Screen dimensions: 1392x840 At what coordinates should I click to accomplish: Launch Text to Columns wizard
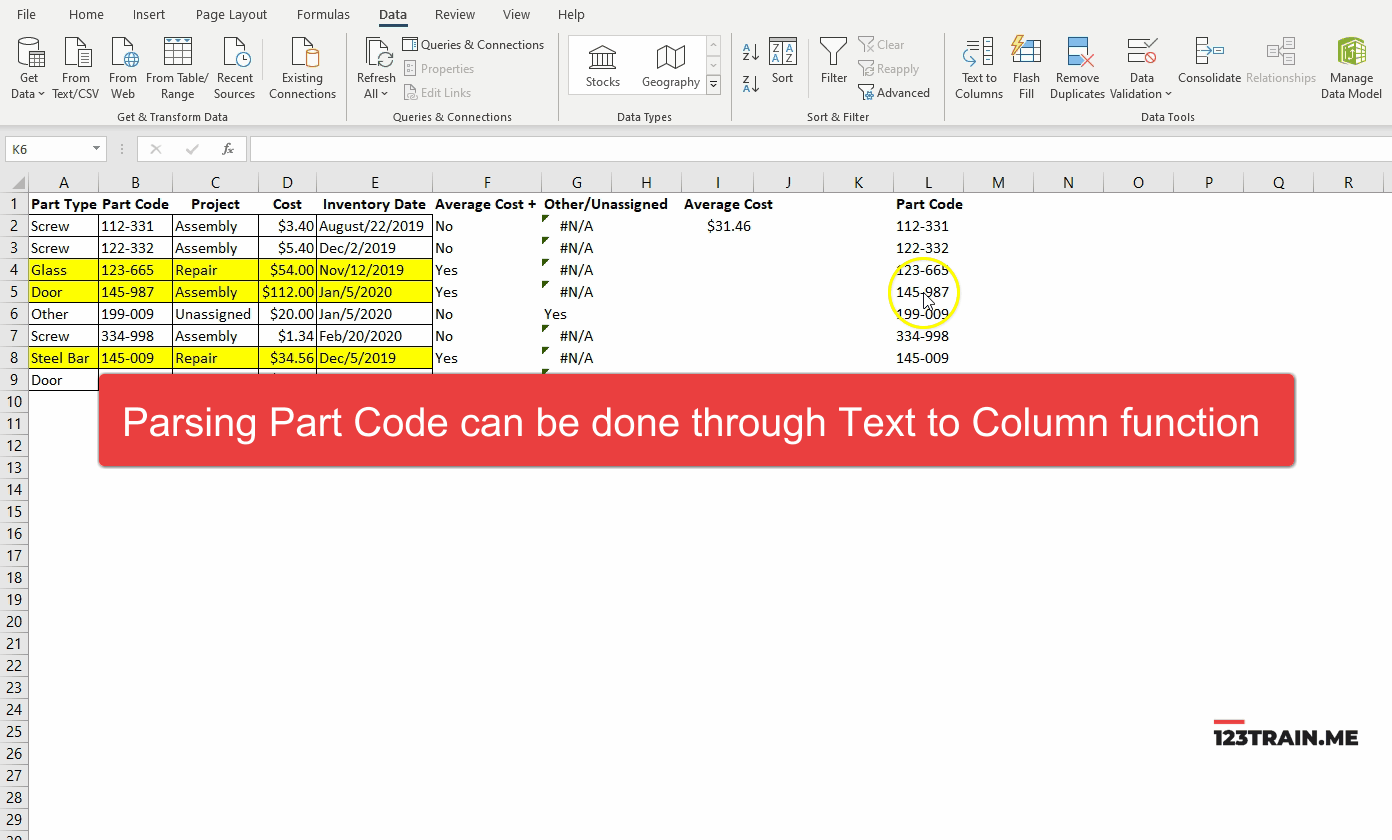[x=979, y=68]
